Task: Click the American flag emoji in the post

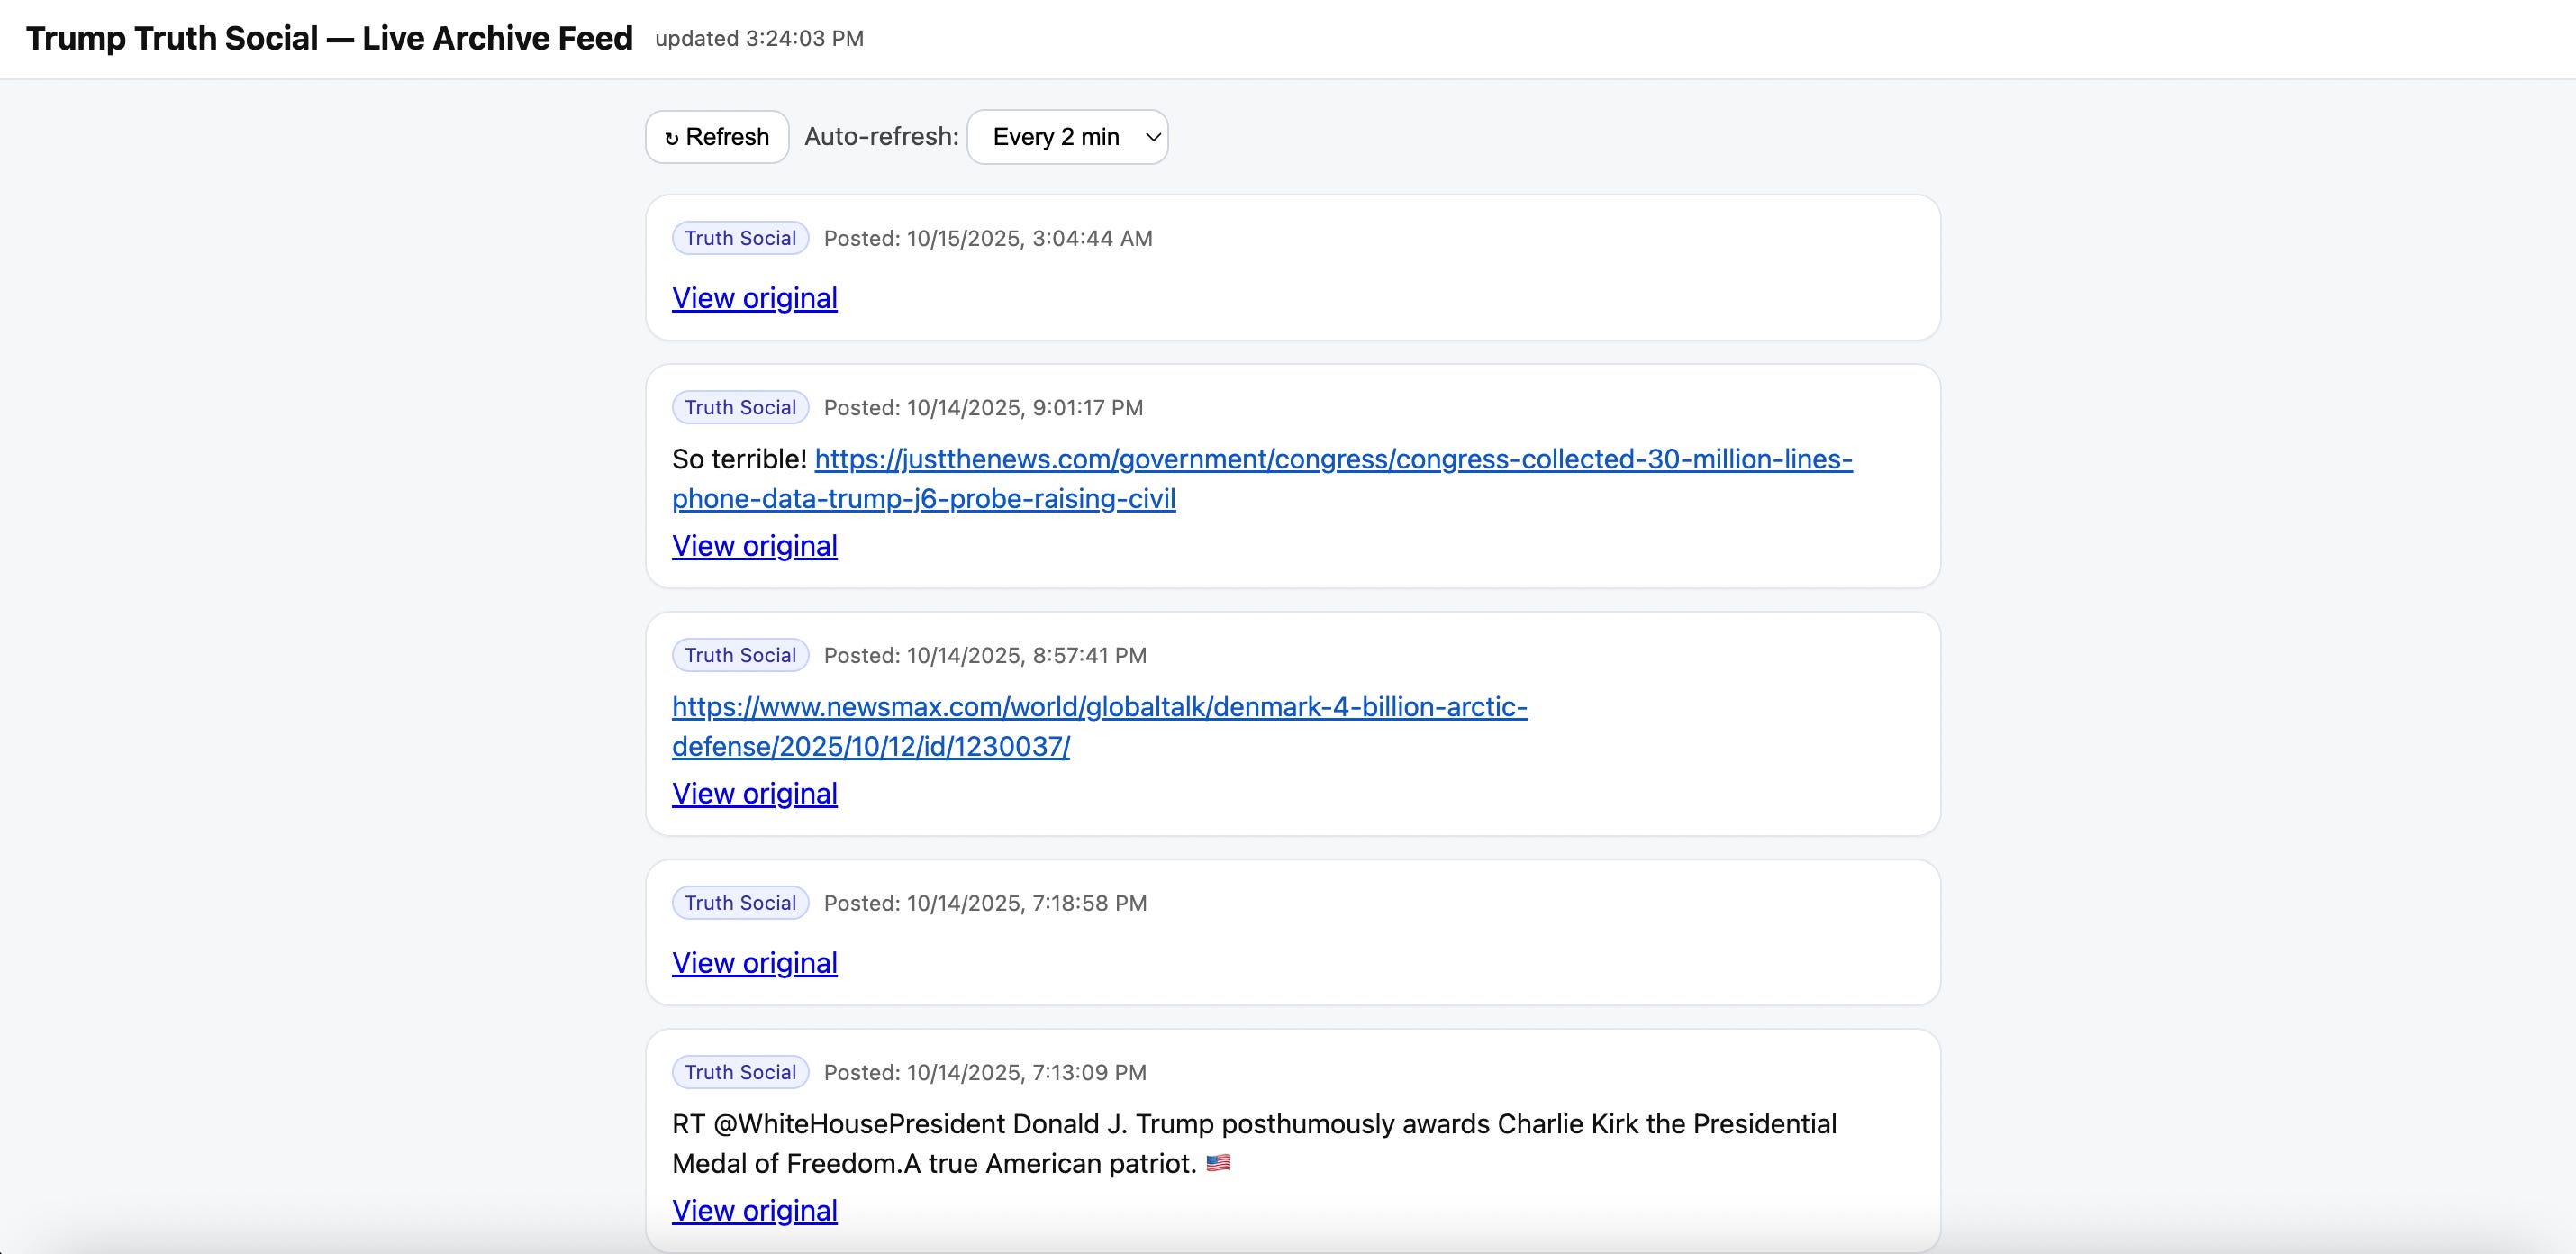Action: click(1218, 1164)
